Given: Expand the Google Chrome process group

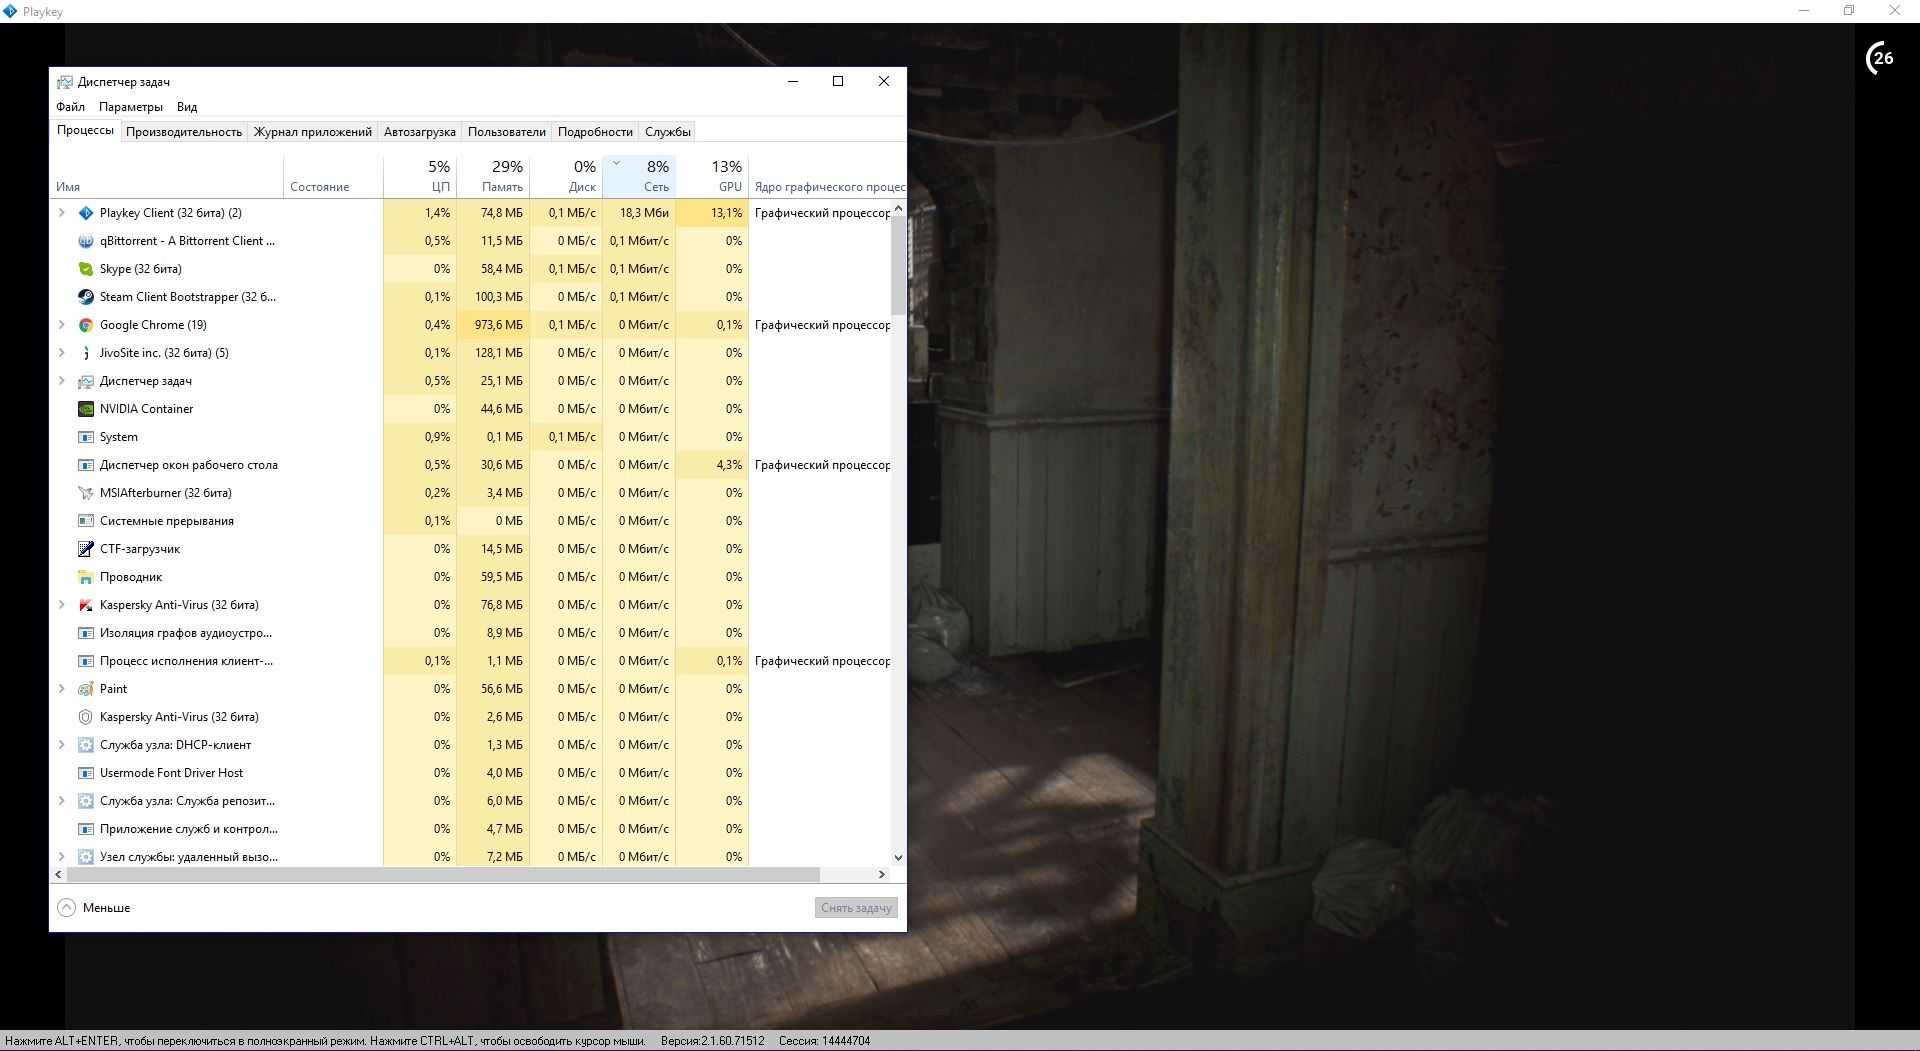Looking at the screenshot, I should click(61, 325).
